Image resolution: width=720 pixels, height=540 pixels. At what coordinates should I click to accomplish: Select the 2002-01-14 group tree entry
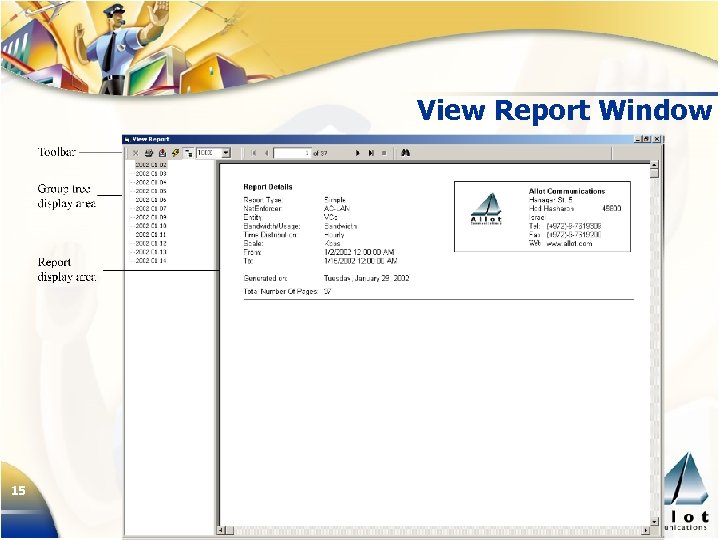pyautogui.click(x=151, y=261)
